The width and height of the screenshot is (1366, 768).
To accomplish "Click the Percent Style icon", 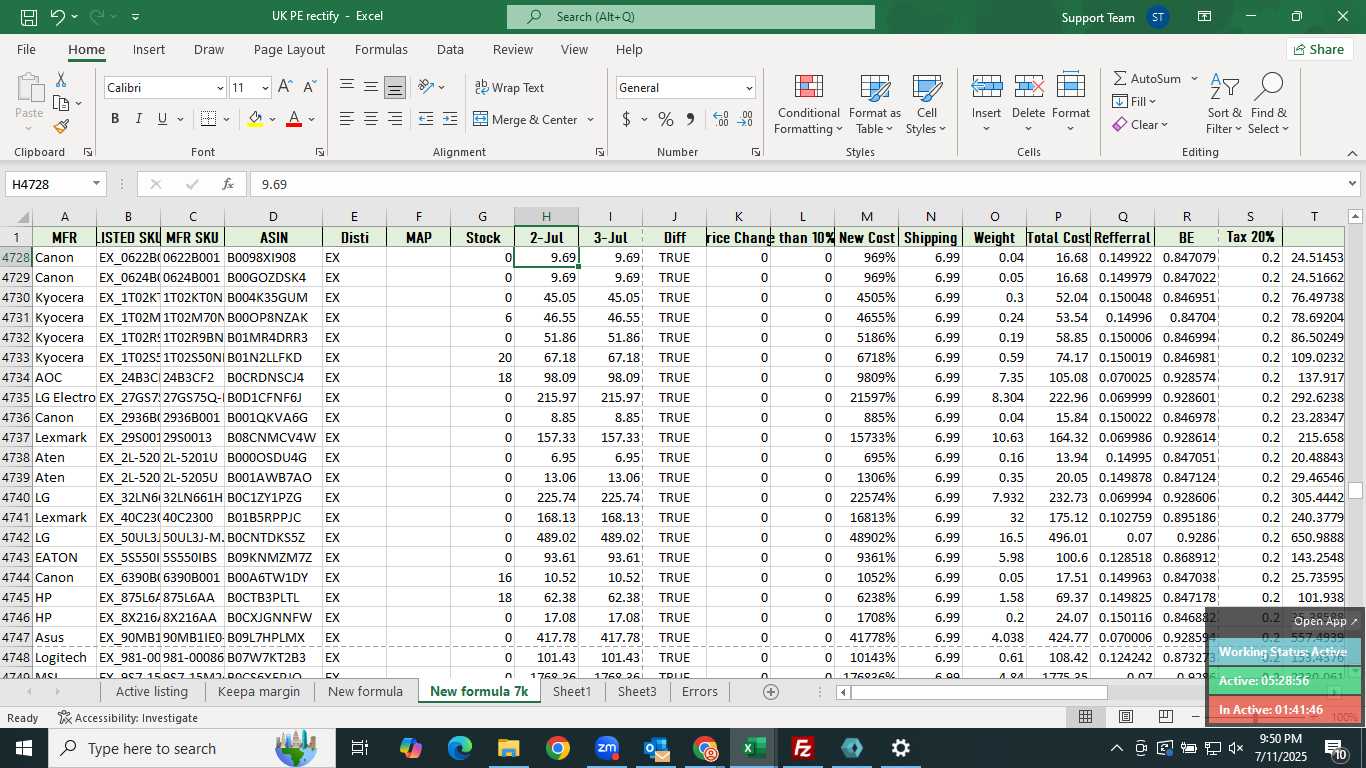I will (665, 119).
